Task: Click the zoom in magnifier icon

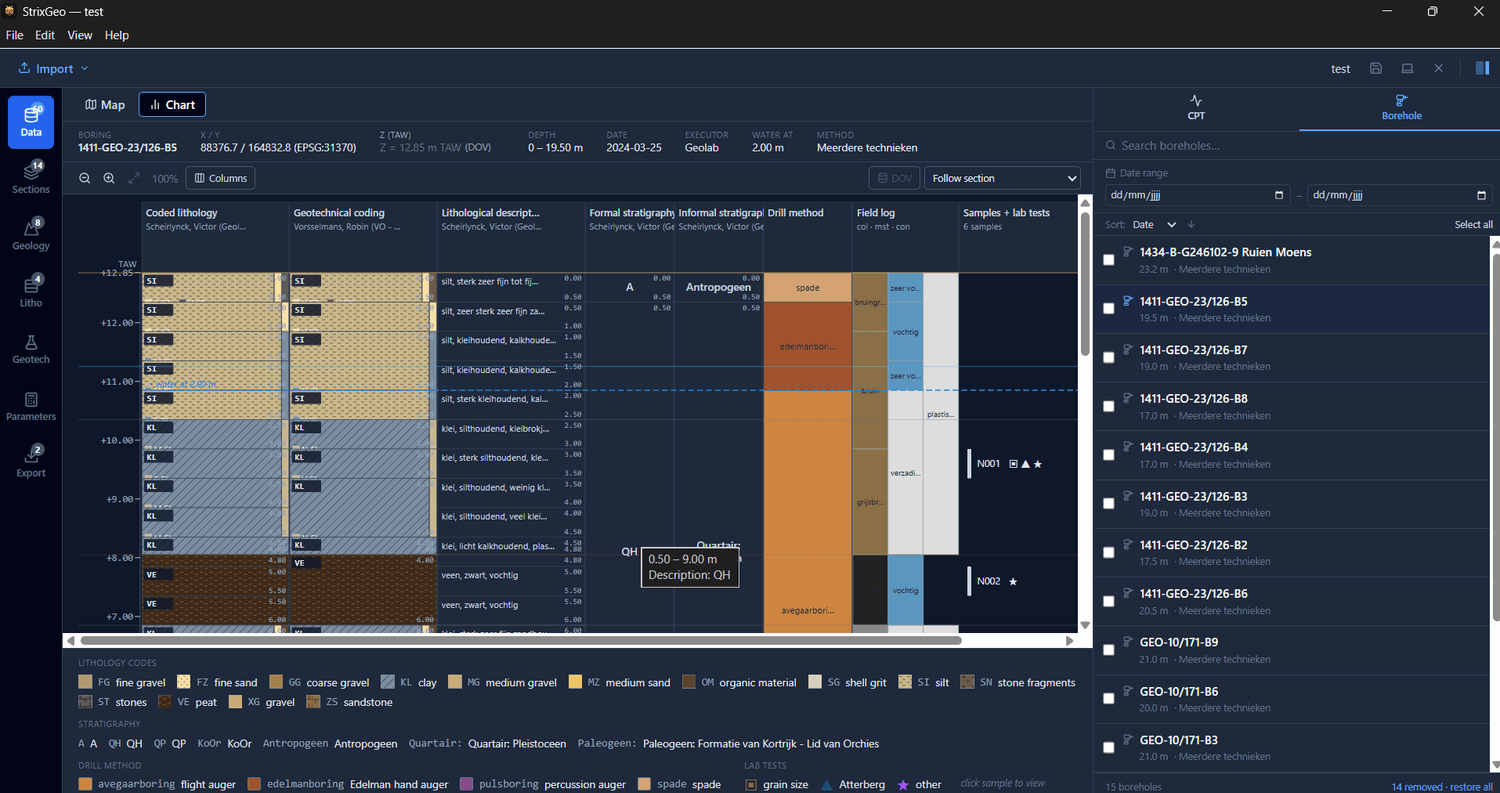Action: (109, 178)
